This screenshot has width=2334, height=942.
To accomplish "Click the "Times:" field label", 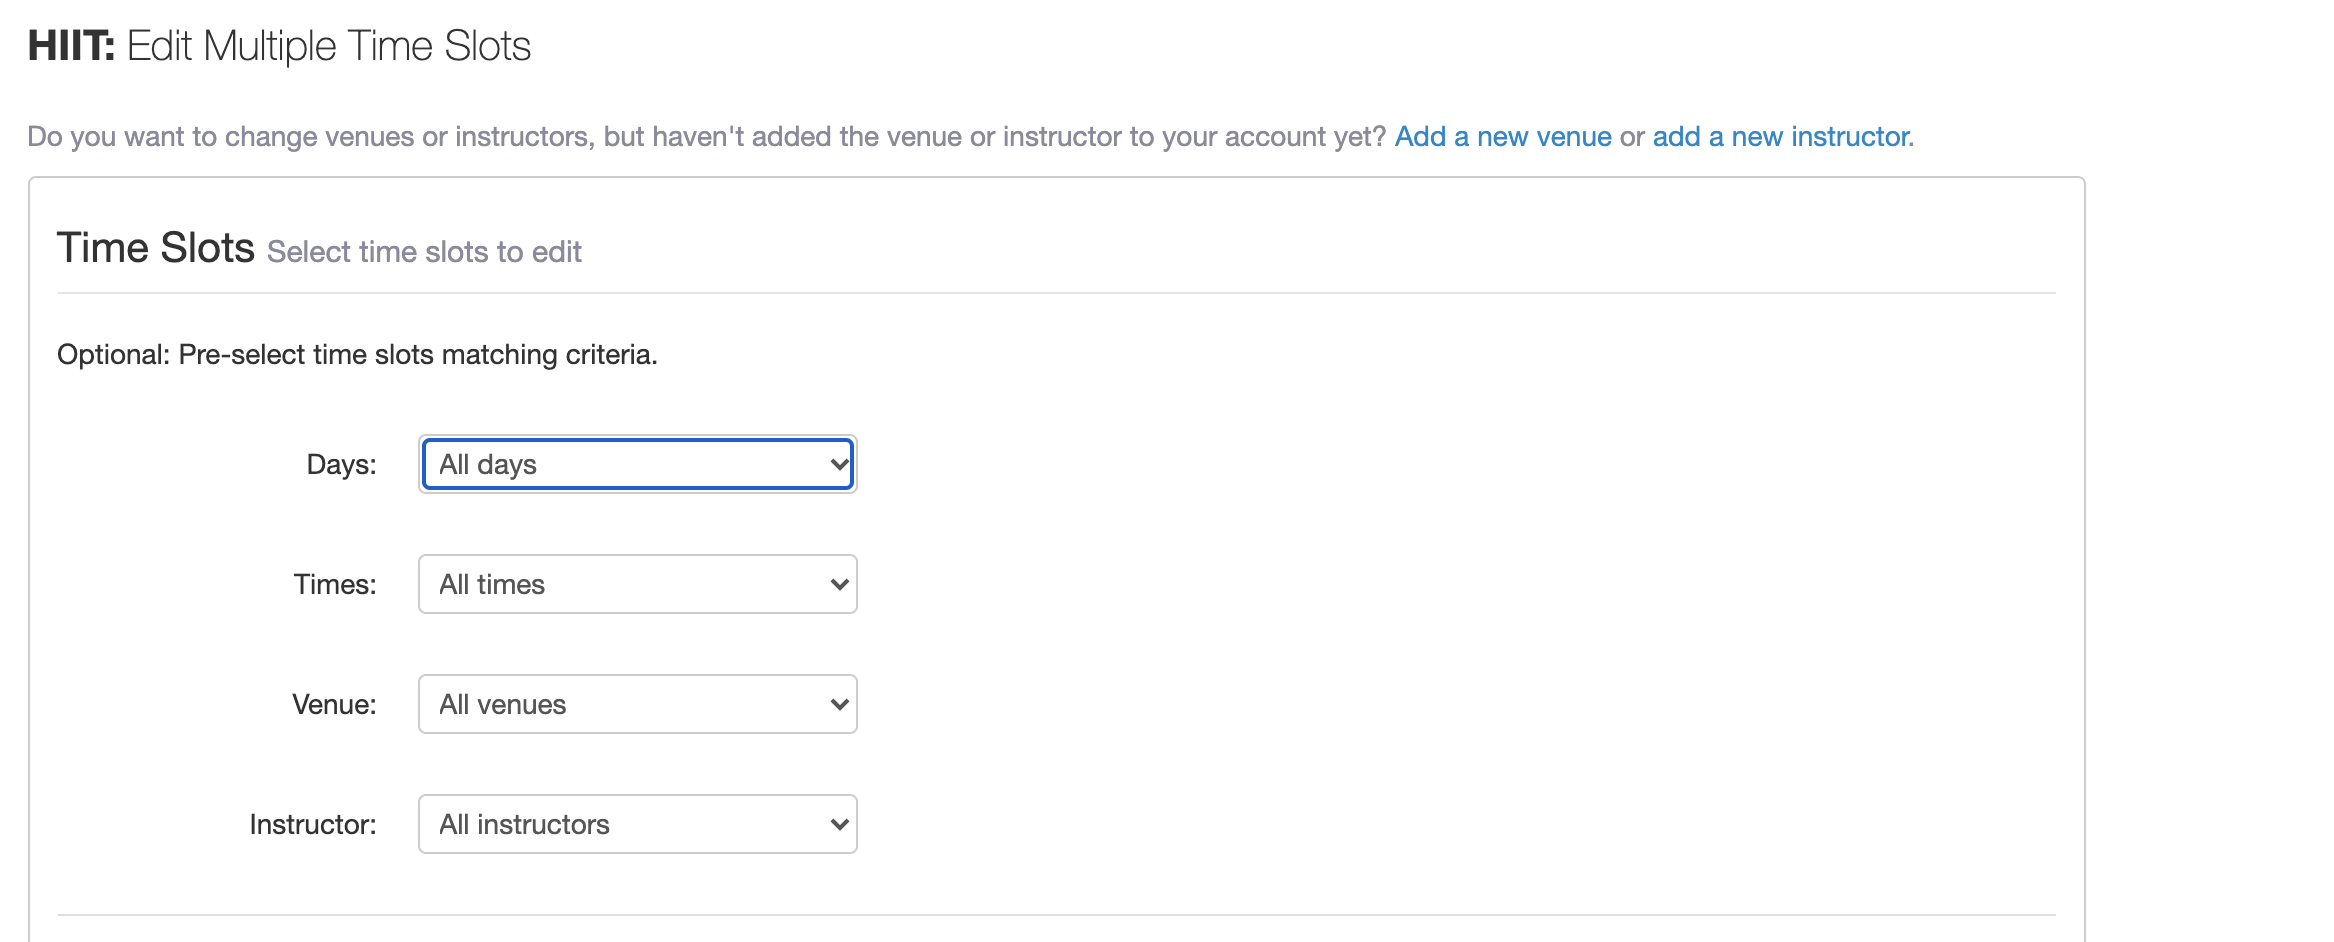I will pos(335,584).
